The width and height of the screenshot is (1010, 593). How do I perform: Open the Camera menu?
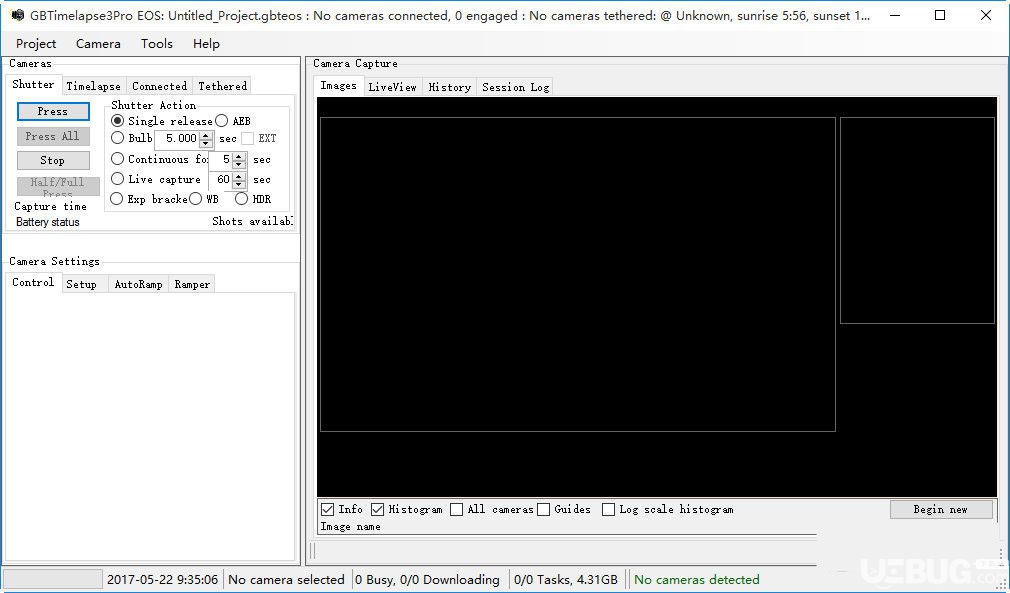(x=98, y=44)
